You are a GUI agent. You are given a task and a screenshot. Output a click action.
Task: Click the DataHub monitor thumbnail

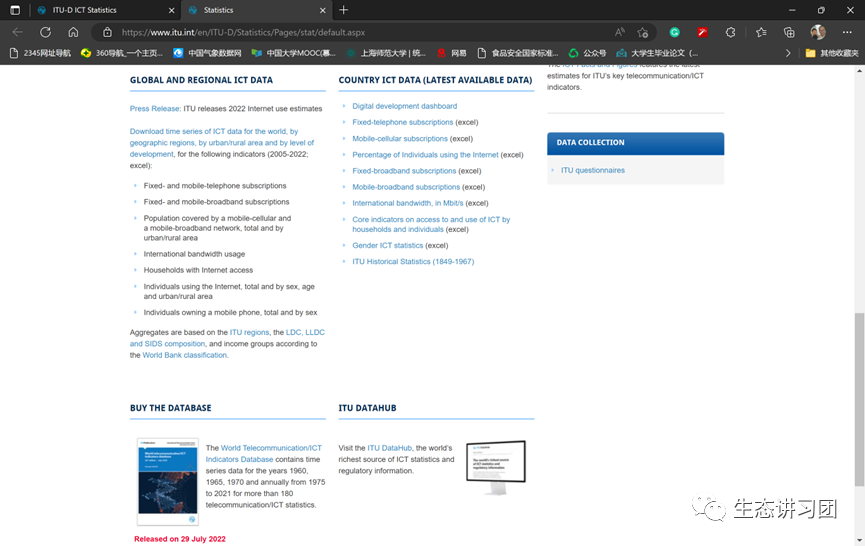coord(496,467)
